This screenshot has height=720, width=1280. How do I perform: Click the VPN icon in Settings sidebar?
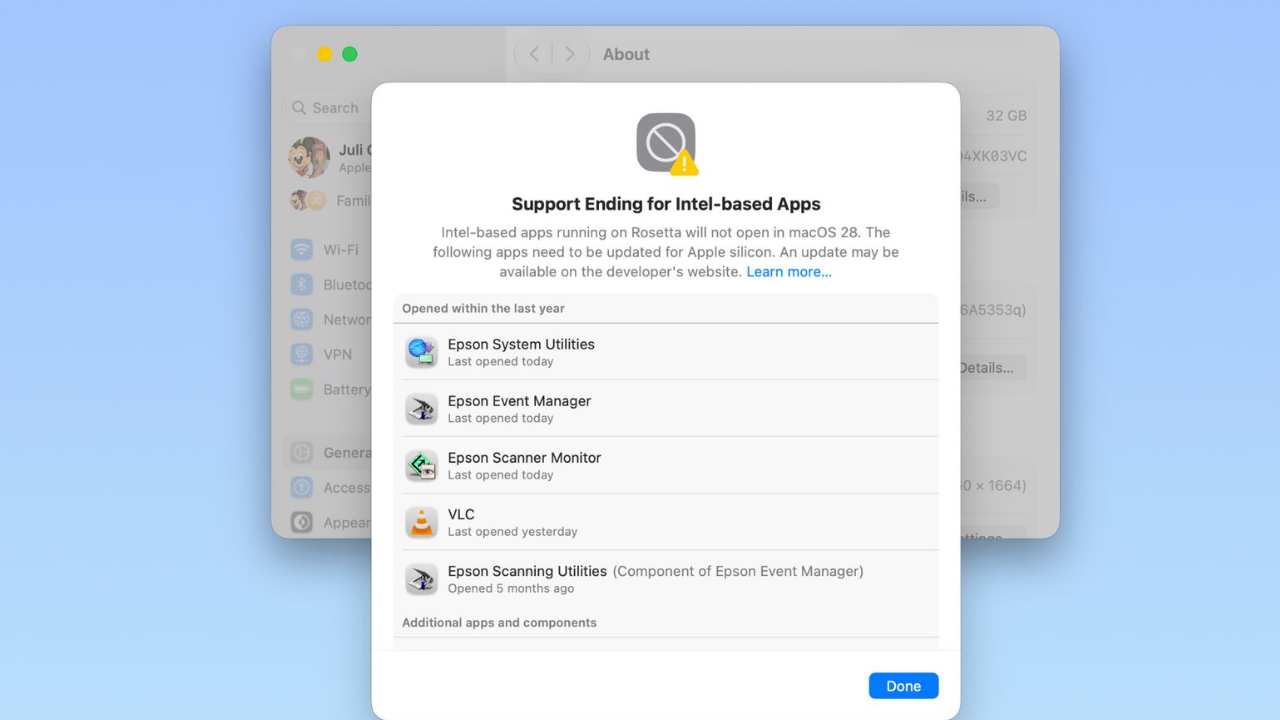301,354
